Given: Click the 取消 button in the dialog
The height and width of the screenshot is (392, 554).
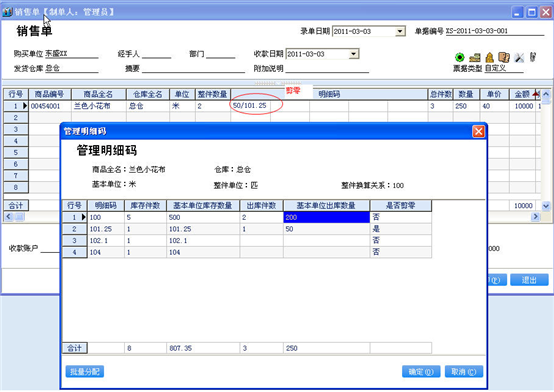Looking at the screenshot, I should 464,371.
